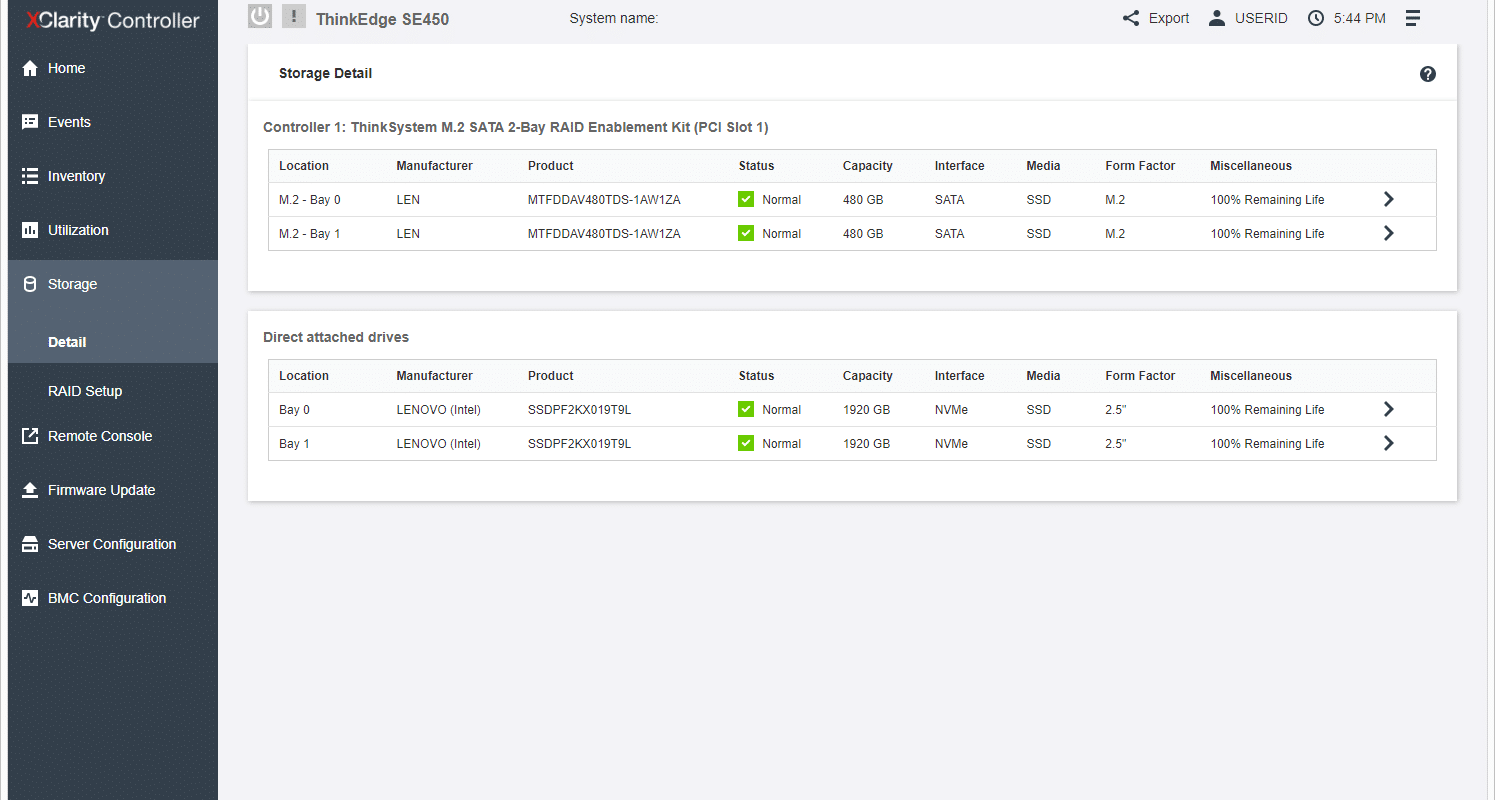1495x800 pixels.
Task: Click the Direct attached drives heading
Action: (336, 337)
